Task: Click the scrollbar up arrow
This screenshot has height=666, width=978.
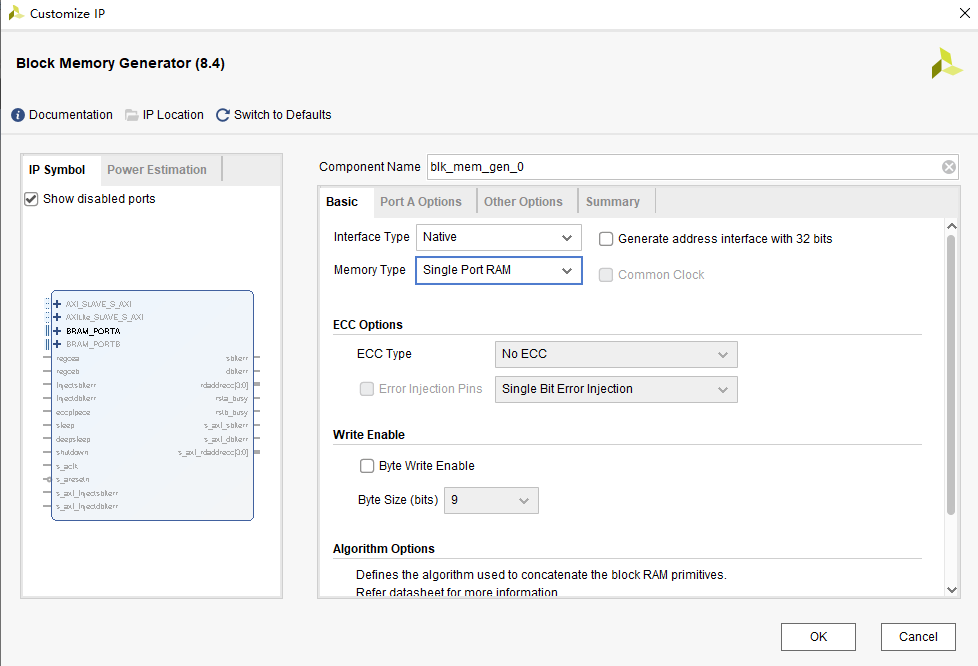Action: point(951,226)
